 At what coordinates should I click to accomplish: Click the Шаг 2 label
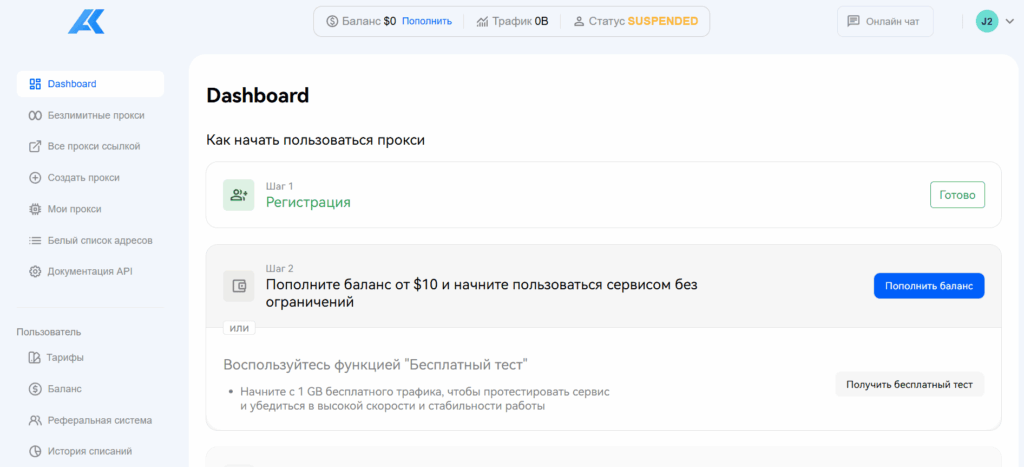280,268
